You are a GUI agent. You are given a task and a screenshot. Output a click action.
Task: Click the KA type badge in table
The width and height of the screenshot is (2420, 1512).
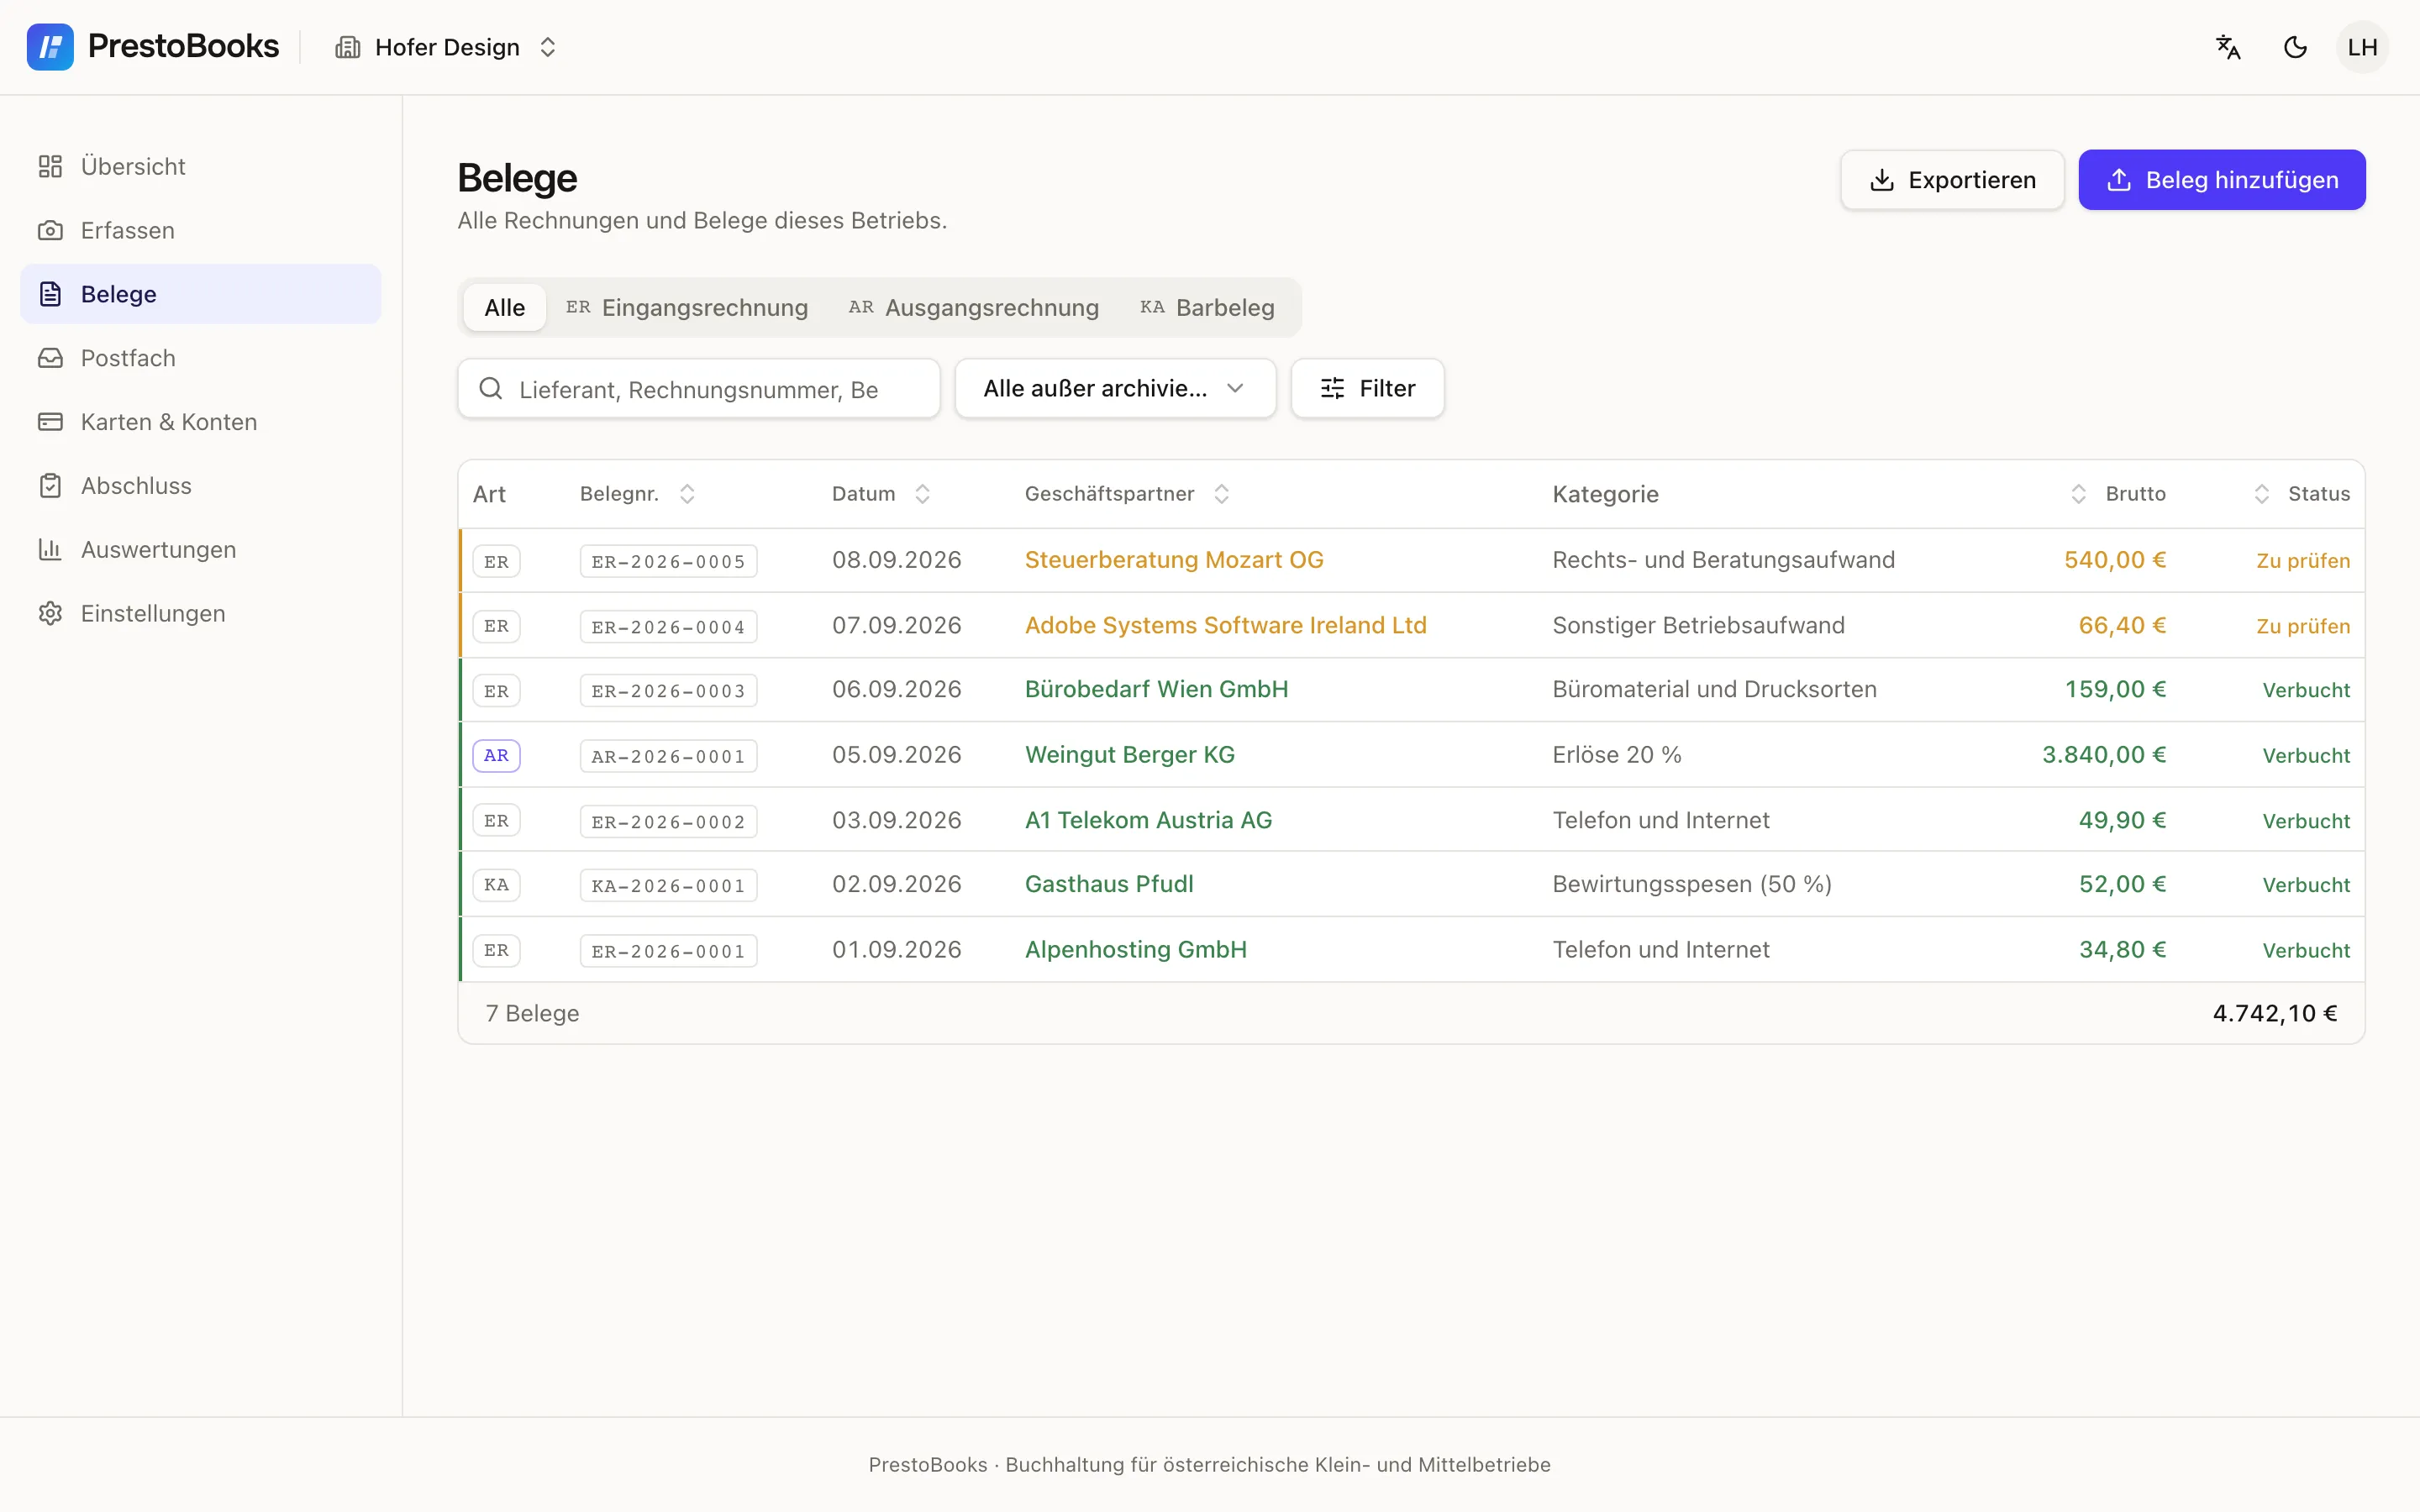coord(496,885)
